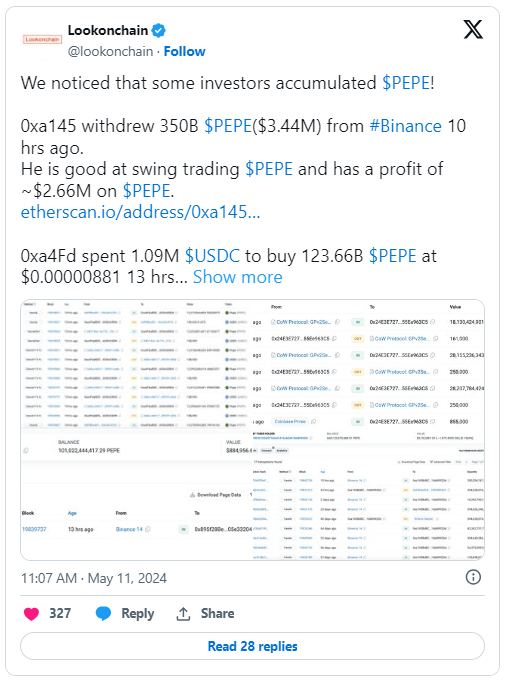Click the $PEPE cashtag in first line
Screen dimensions: 510x686
(x=406, y=83)
